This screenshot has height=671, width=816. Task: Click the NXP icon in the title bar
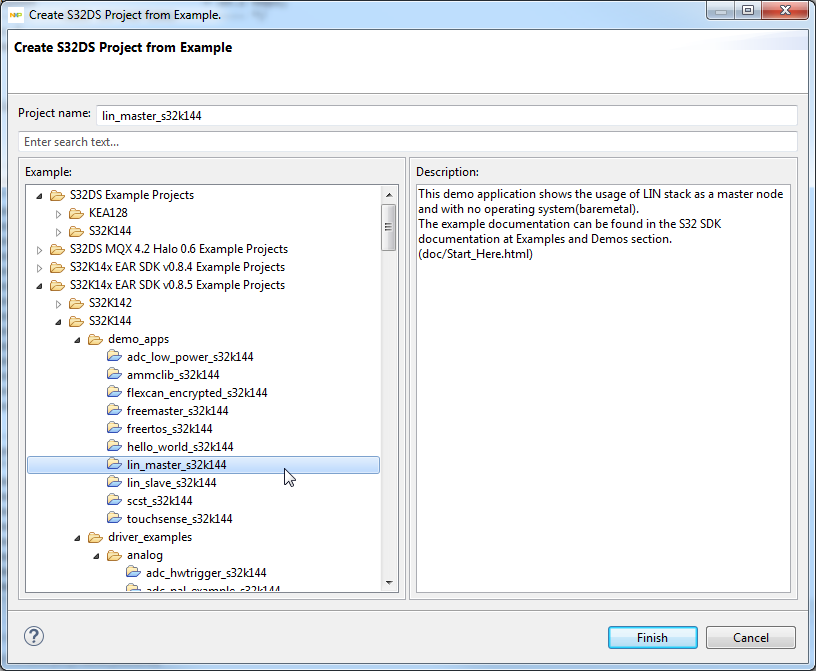(16, 15)
